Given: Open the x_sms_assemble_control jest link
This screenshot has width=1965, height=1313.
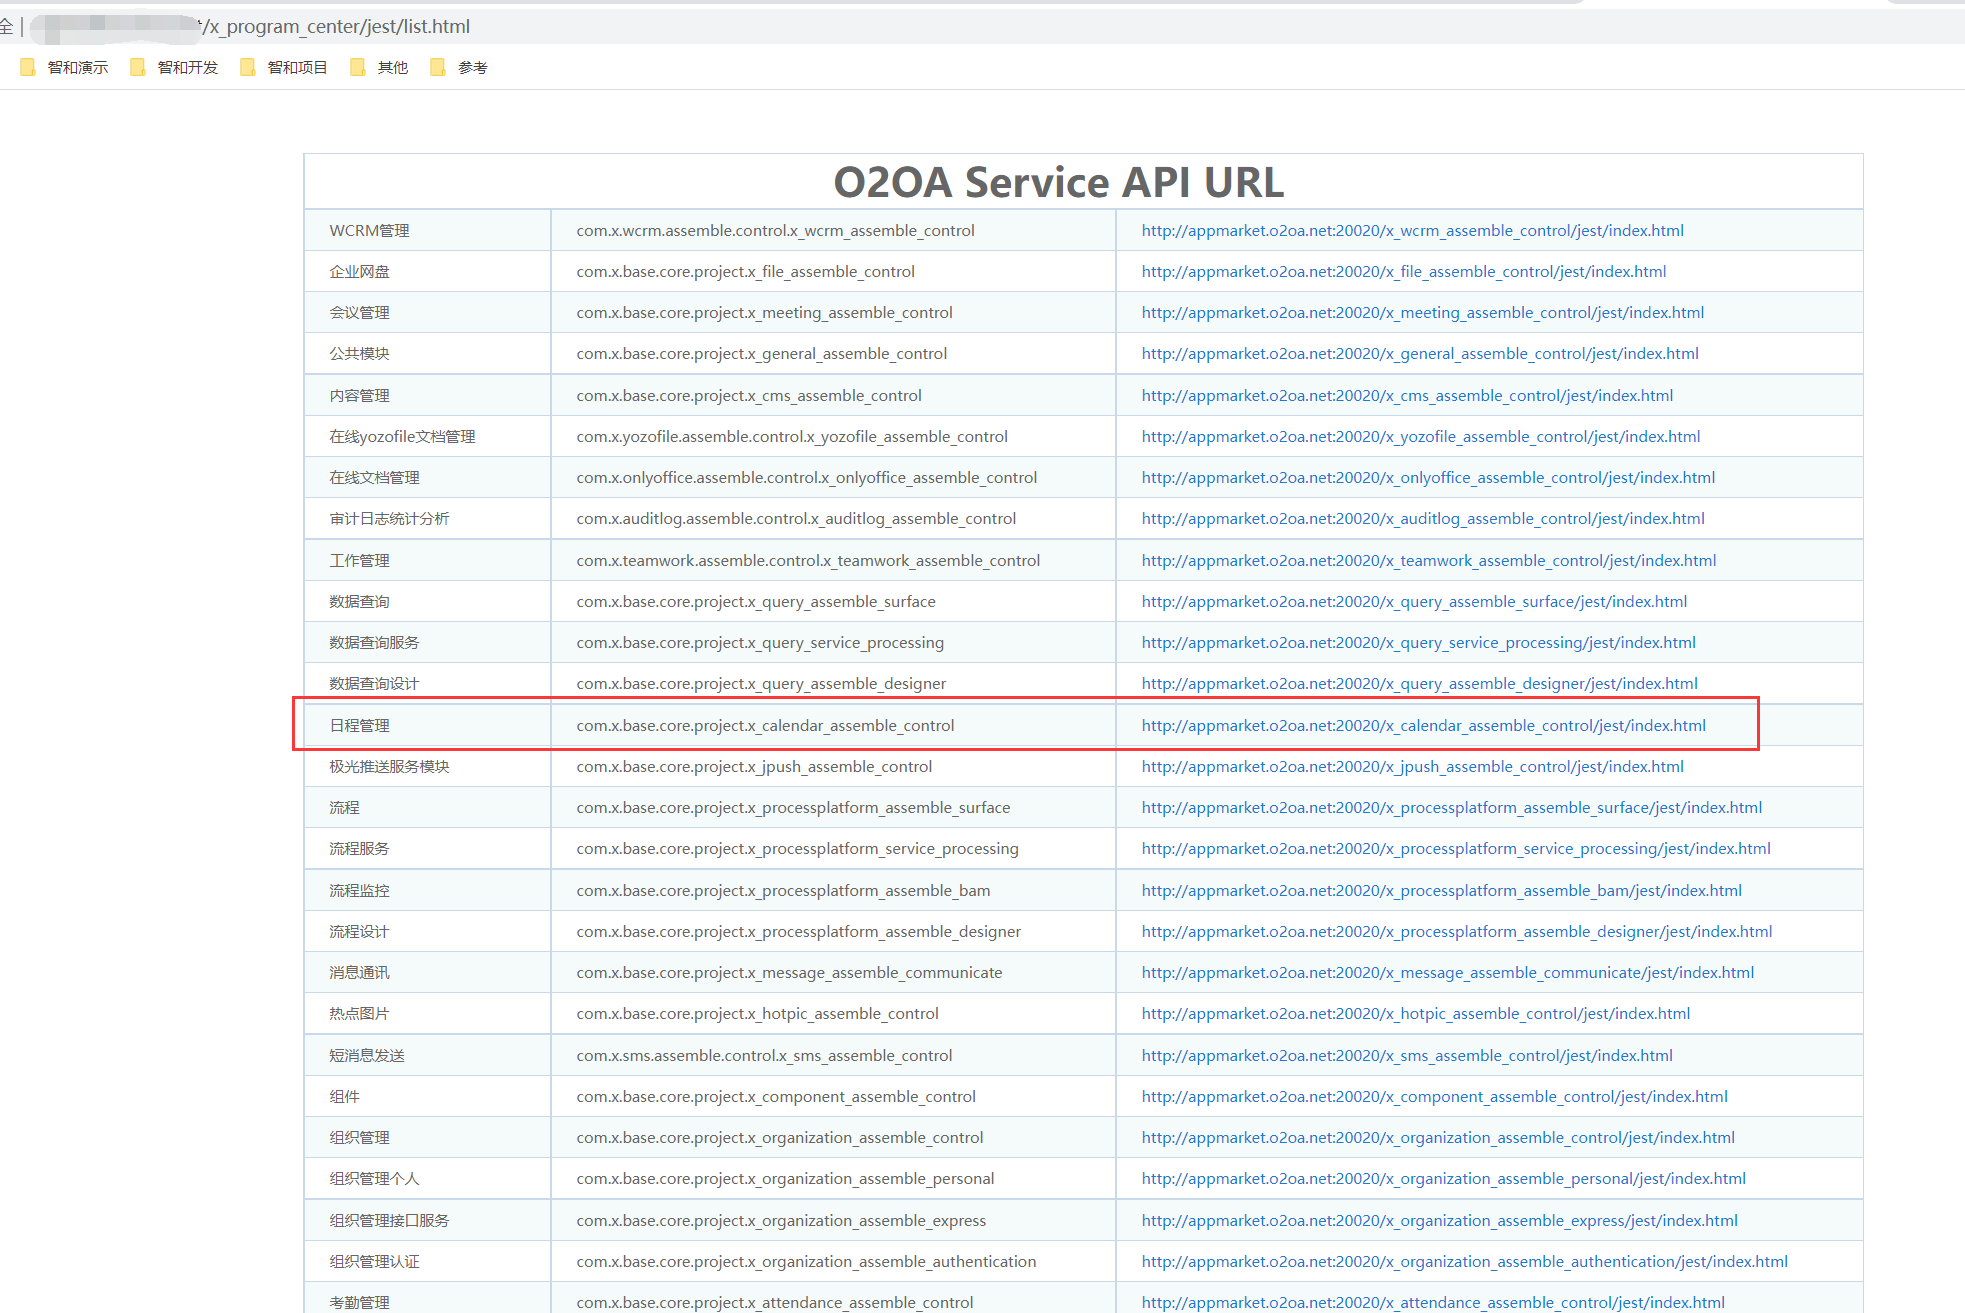Looking at the screenshot, I should 1407,1055.
